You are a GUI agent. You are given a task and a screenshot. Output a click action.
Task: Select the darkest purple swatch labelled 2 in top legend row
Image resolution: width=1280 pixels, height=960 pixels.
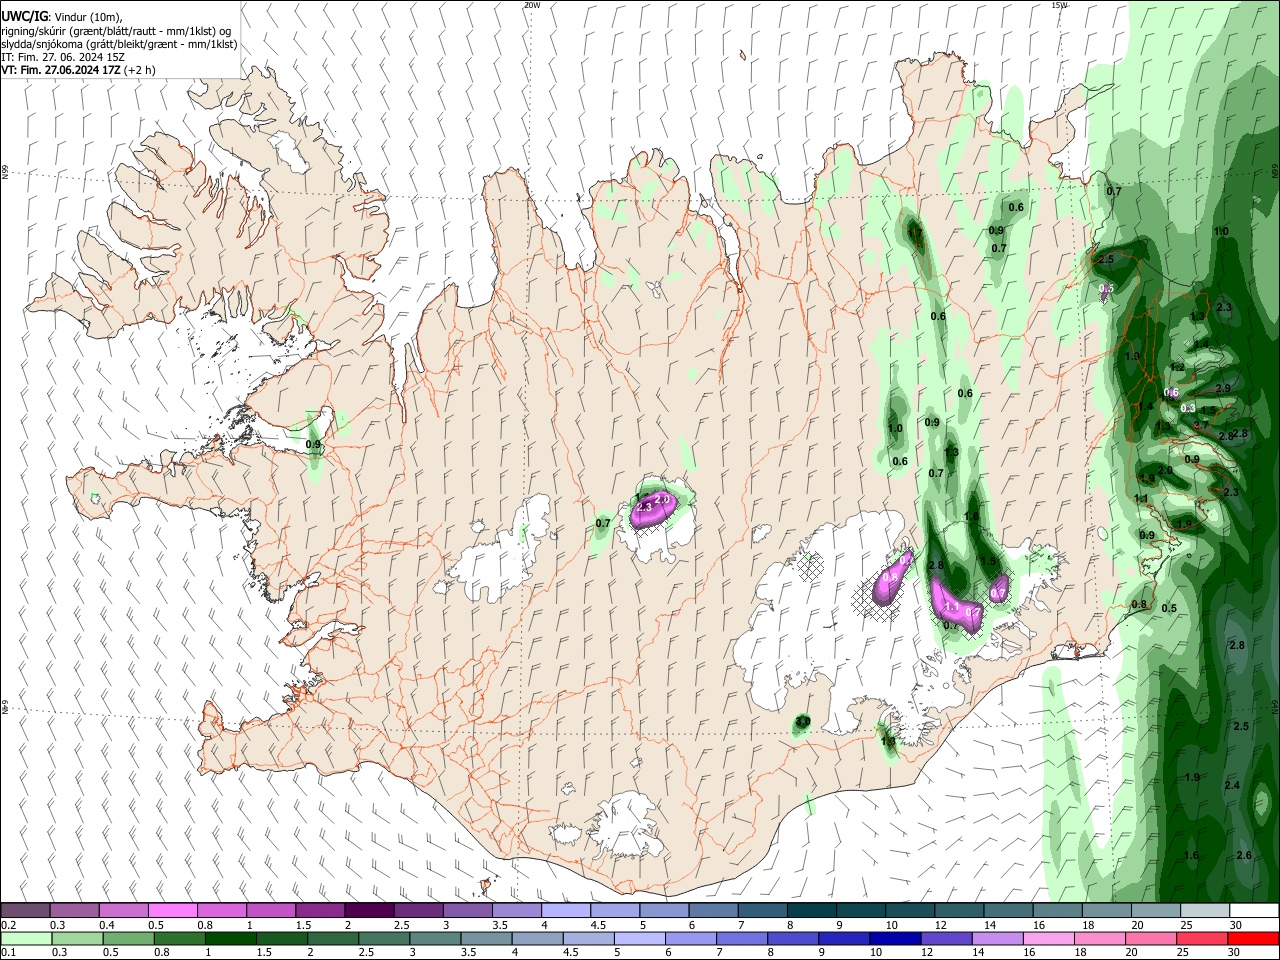coord(368,910)
